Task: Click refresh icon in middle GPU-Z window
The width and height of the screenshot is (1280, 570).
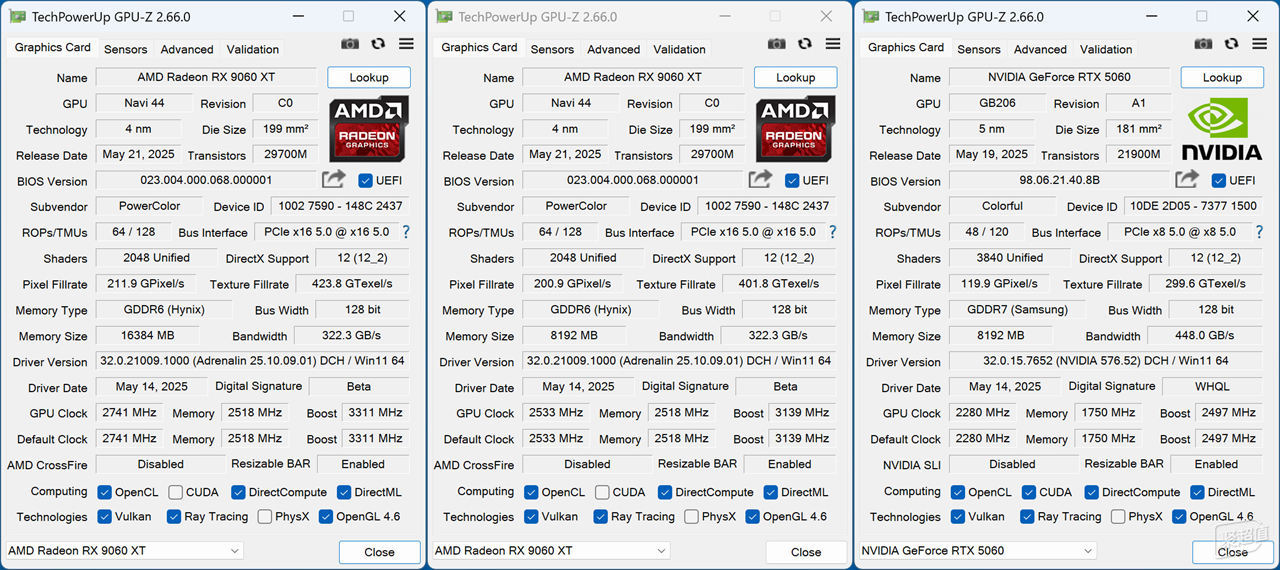Action: 805,44
